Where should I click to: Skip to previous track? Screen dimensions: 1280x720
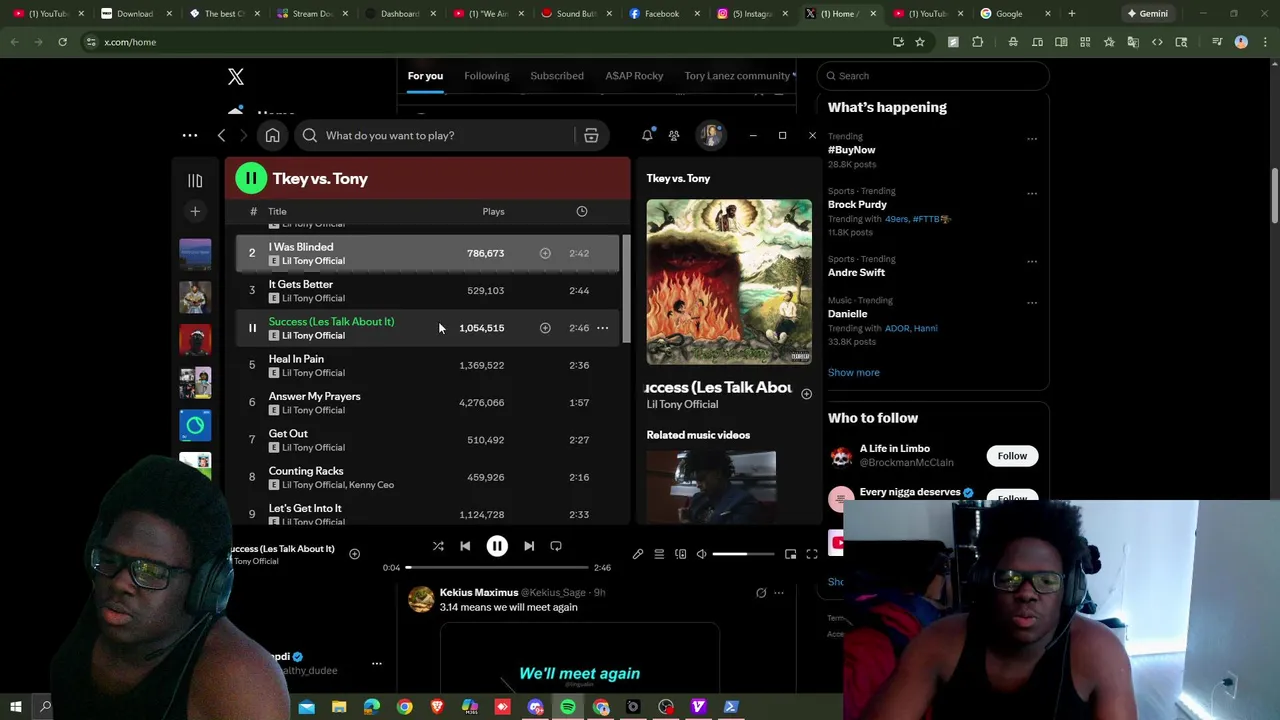coord(465,546)
